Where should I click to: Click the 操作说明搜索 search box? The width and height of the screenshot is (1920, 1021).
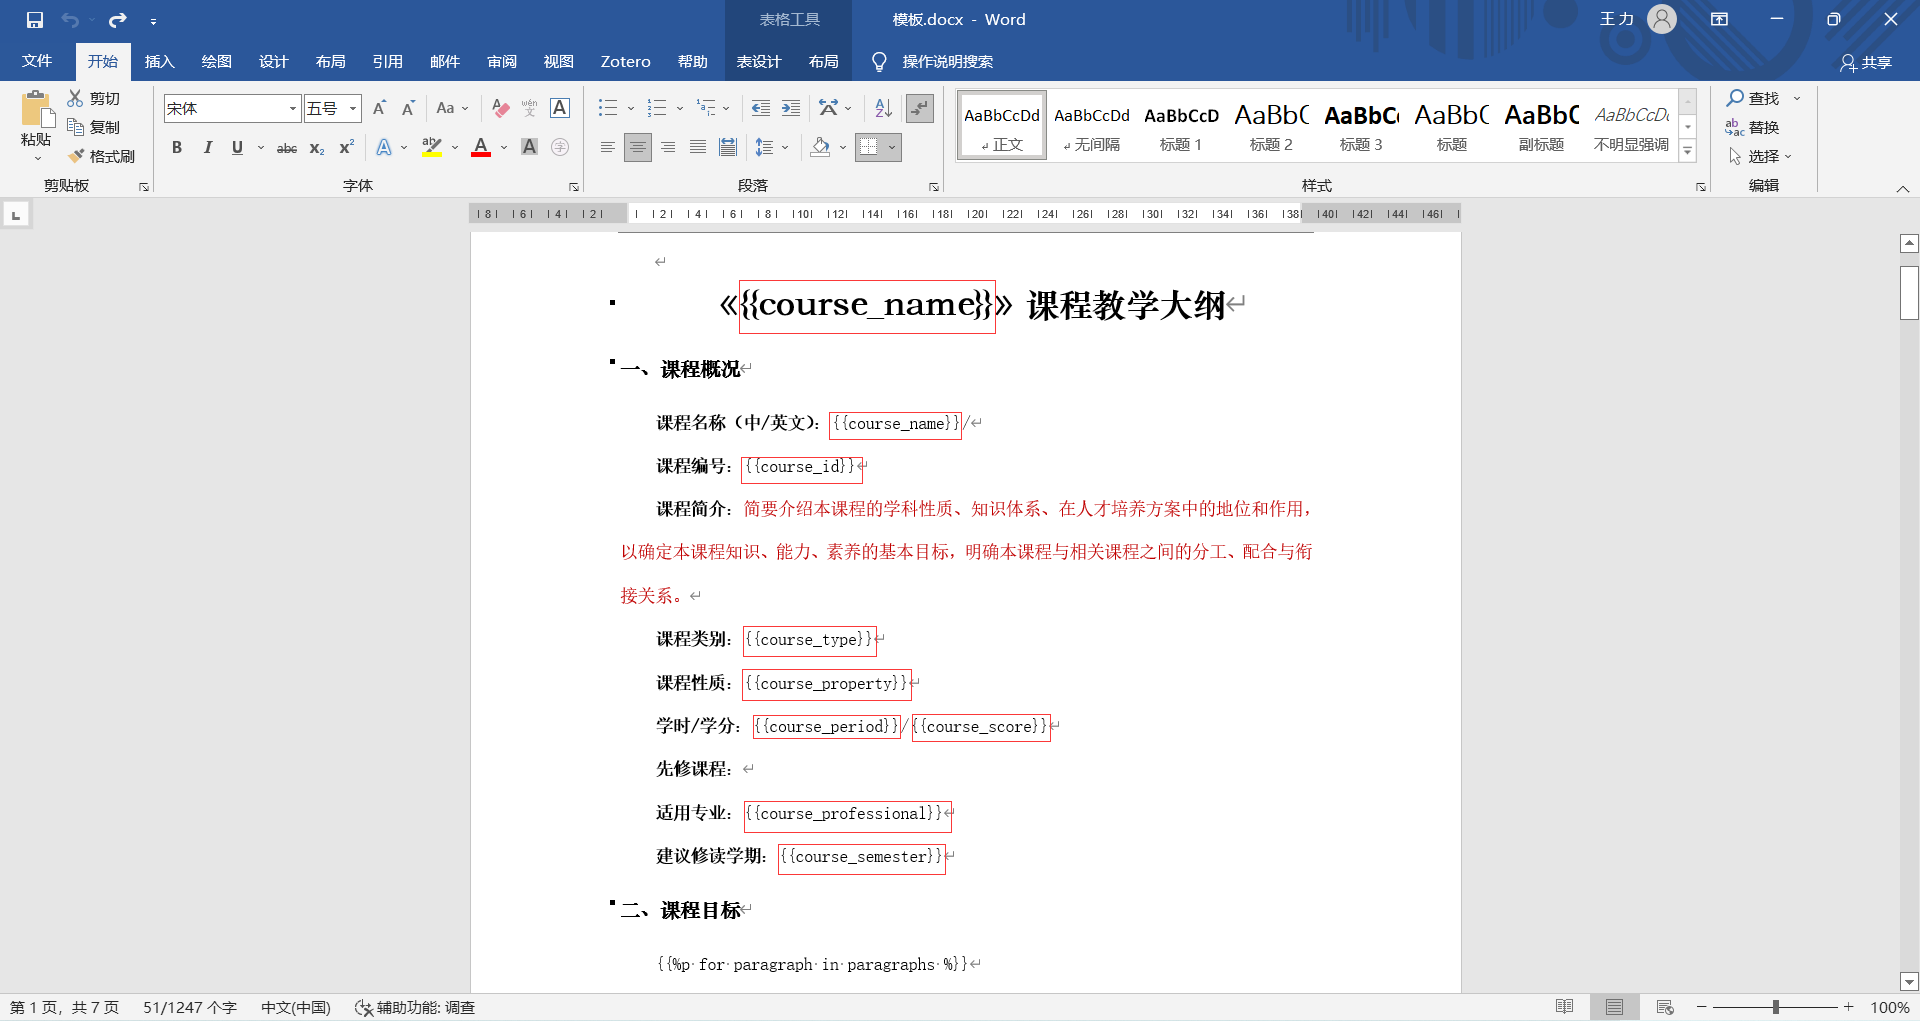pyautogui.click(x=947, y=61)
